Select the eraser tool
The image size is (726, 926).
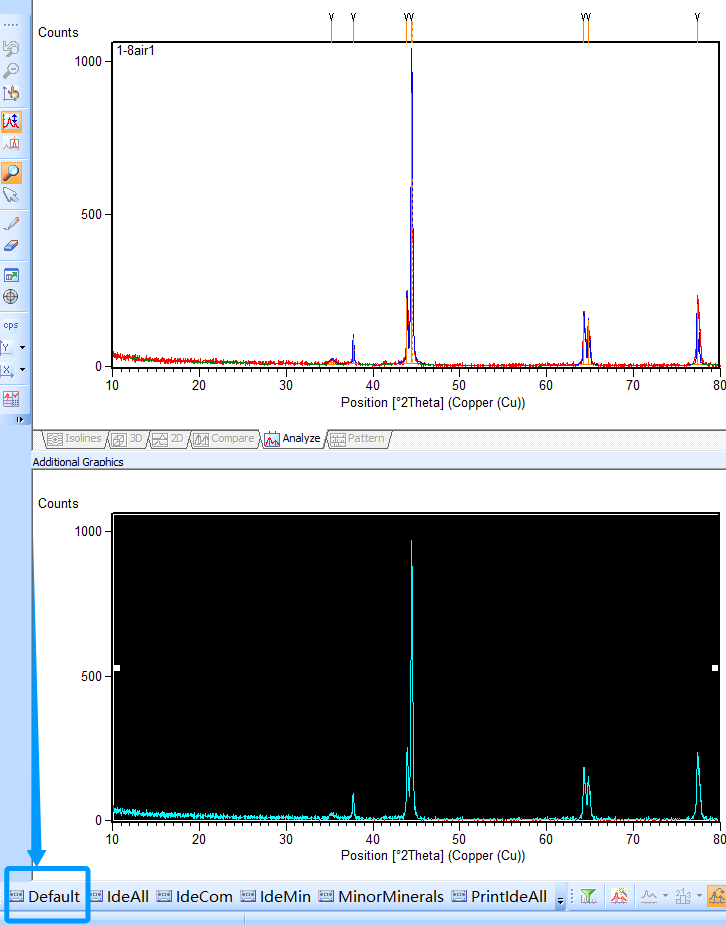click(11, 245)
